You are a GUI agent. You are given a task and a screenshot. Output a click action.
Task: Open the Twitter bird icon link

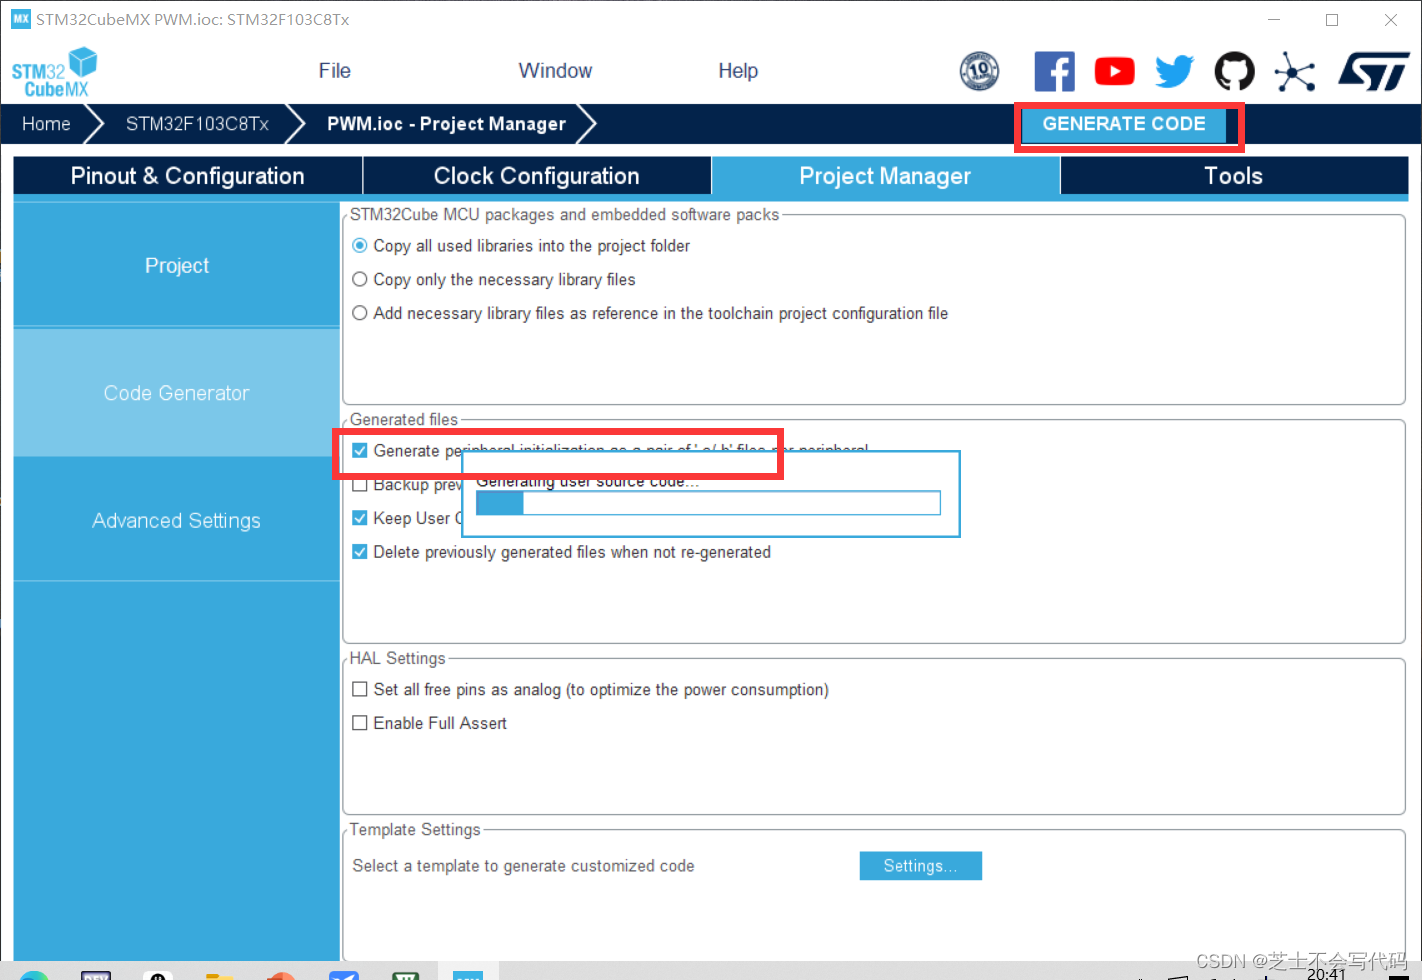pos(1174,71)
